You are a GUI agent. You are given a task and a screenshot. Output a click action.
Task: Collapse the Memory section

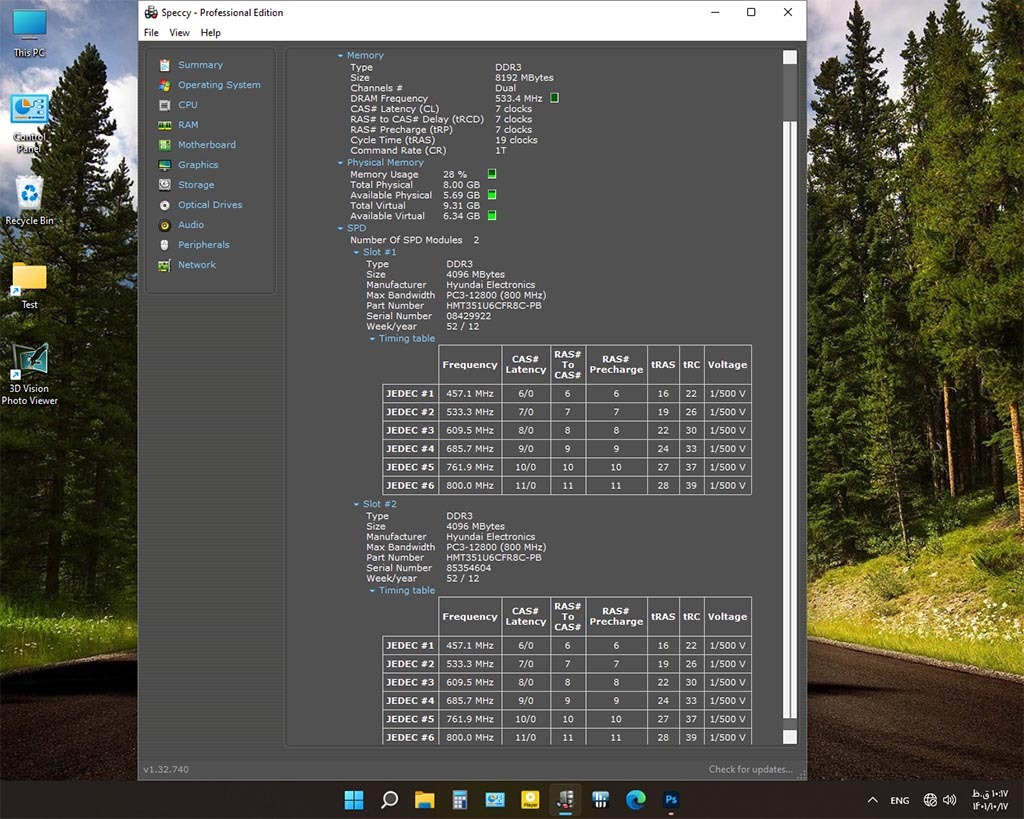click(x=340, y=56)
